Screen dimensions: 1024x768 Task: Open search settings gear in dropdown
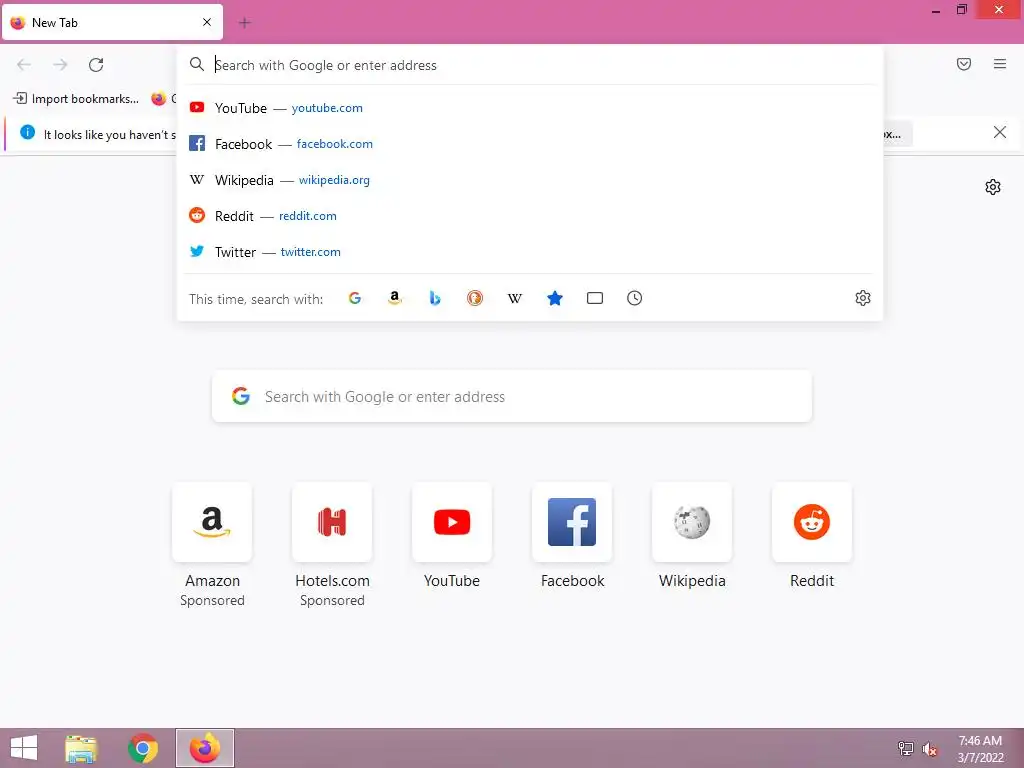click(x=863, y=298)
